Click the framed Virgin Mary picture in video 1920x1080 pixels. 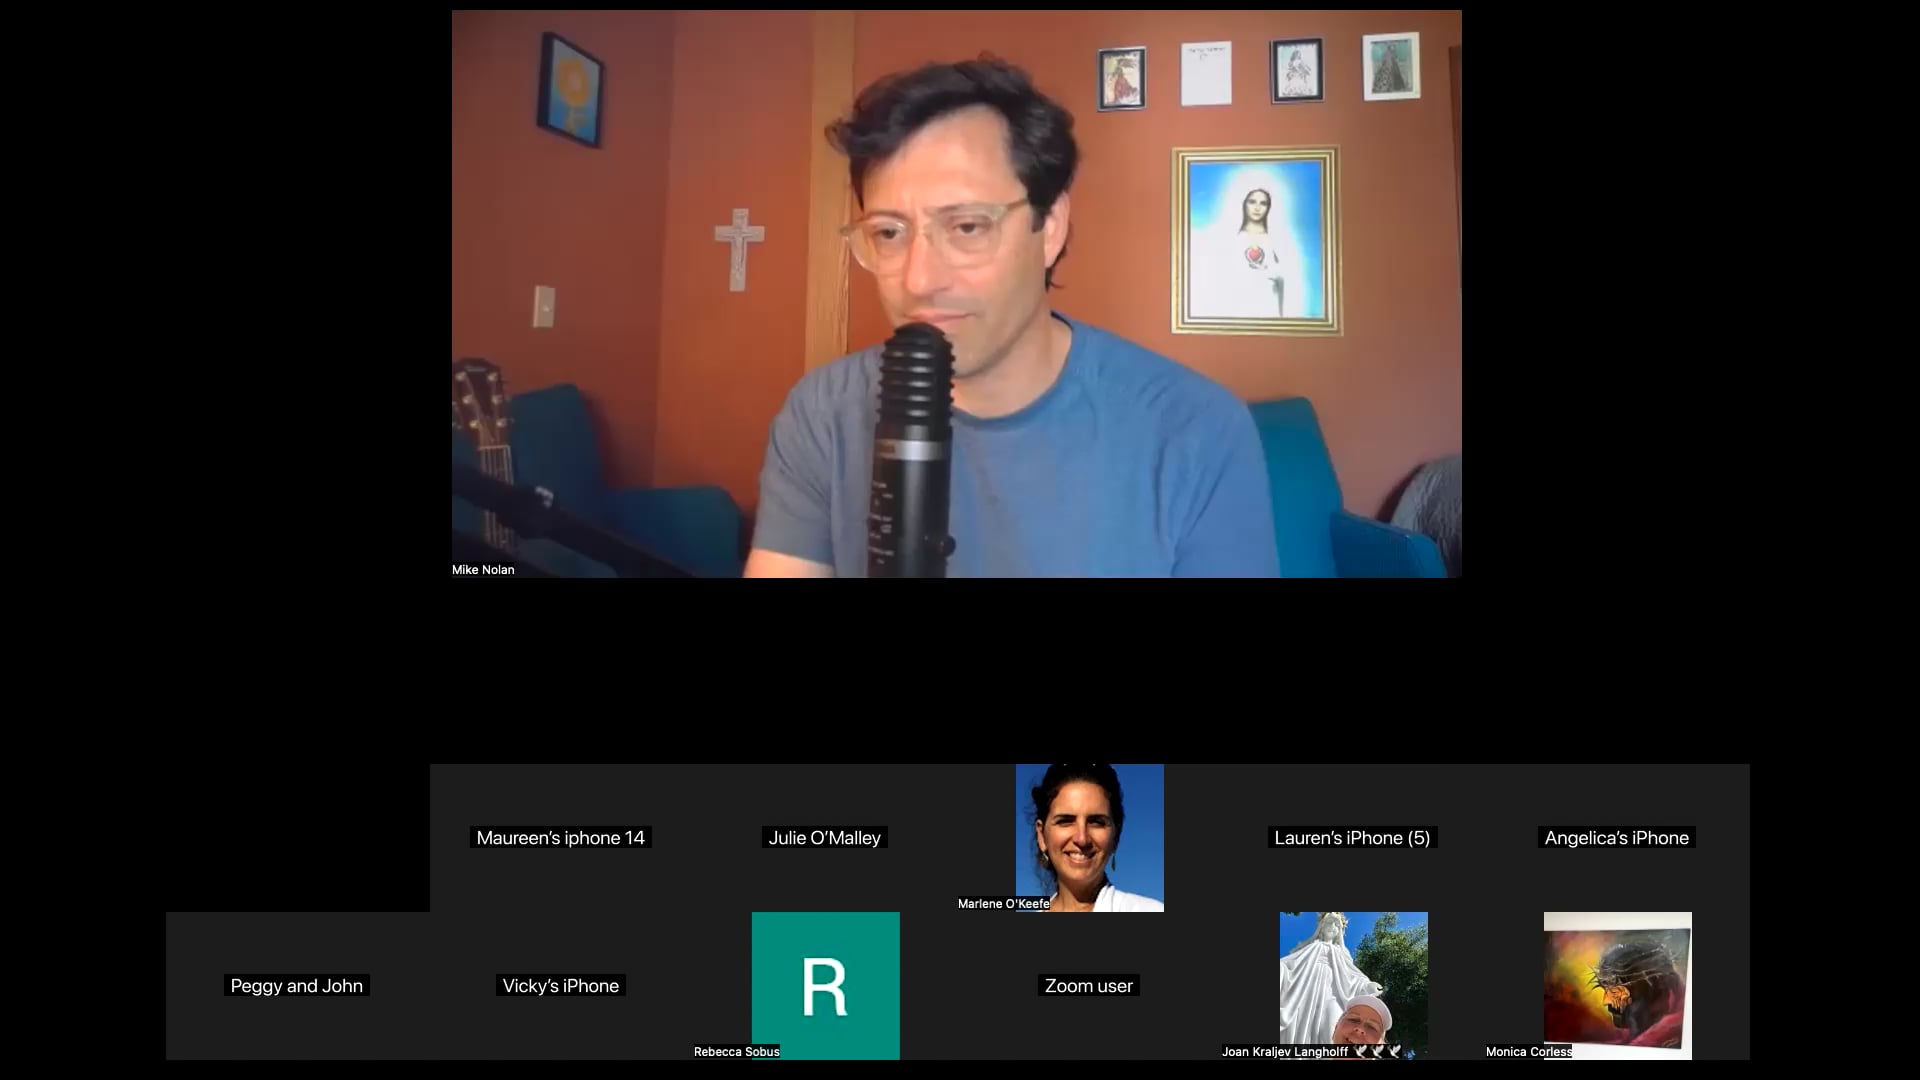coord(1256,240)
